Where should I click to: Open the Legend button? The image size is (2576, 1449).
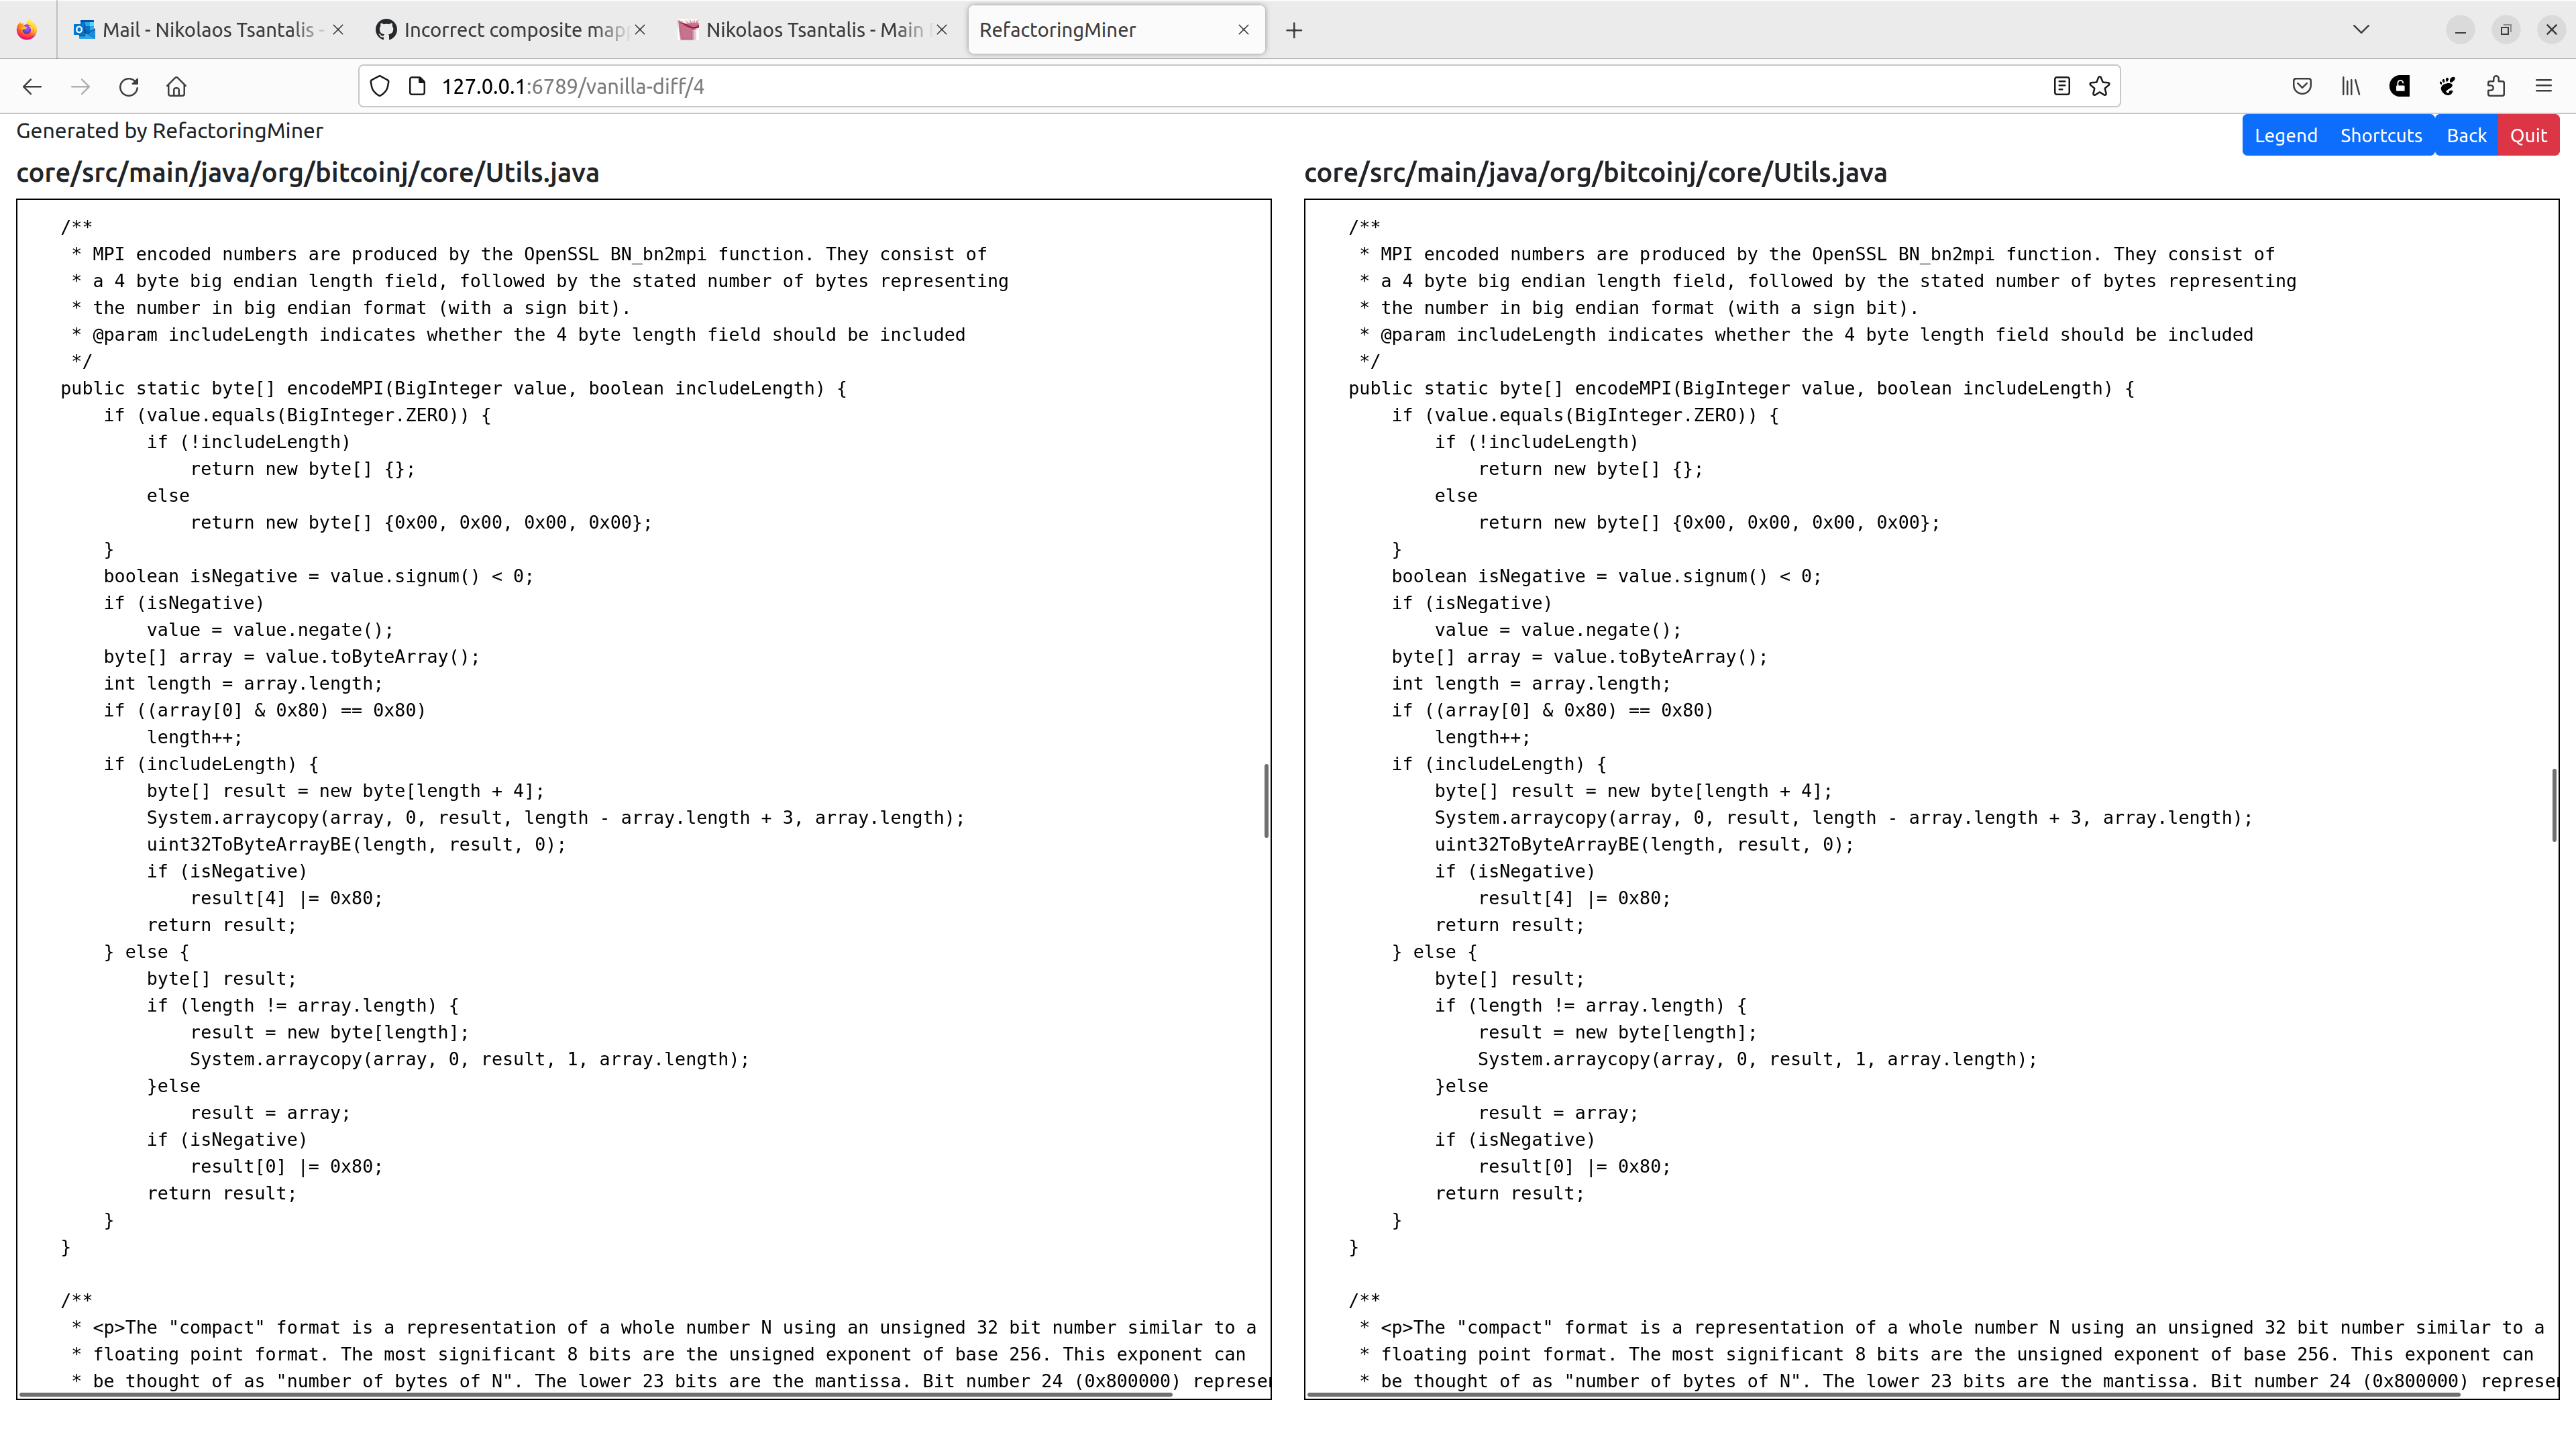(x=2285, y=135)
